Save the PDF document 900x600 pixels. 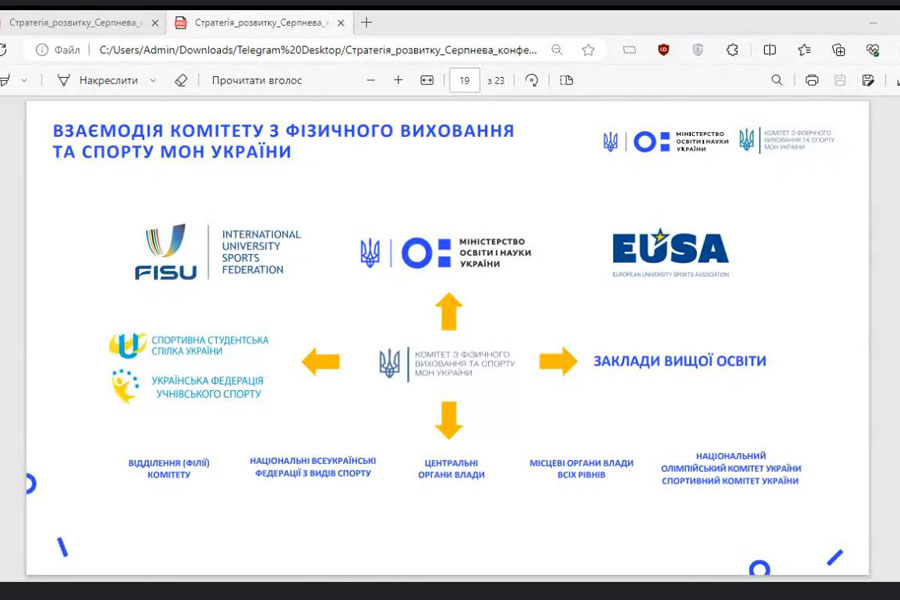click(840, 80)
